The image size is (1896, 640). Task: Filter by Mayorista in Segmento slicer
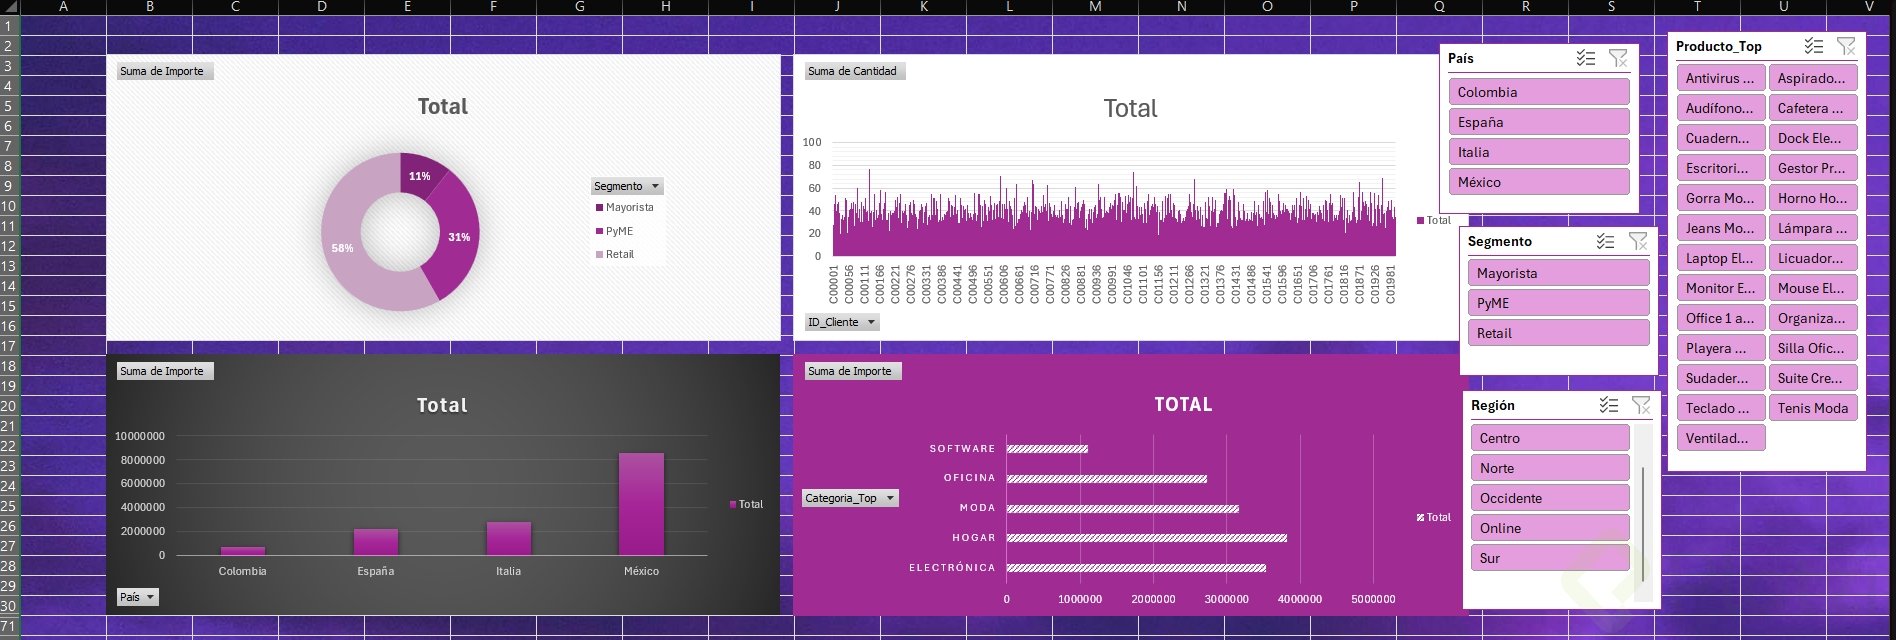[1559, 273]
